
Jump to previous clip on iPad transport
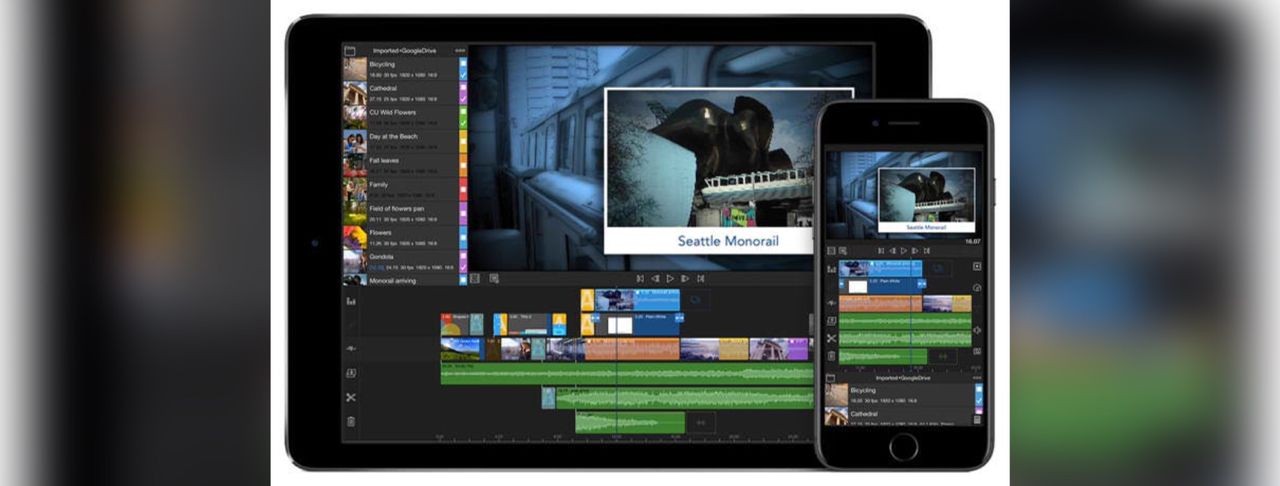640,278
